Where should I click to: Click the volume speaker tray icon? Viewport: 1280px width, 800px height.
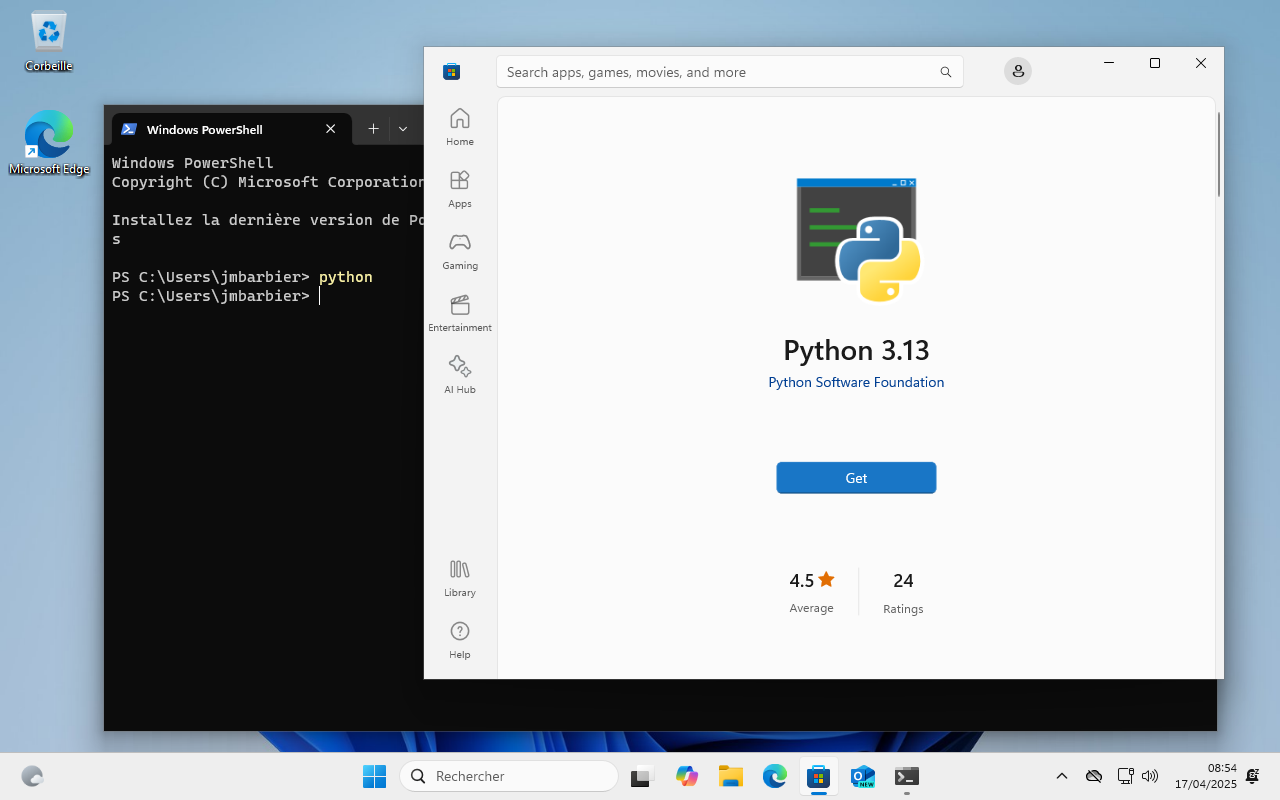(1149, 776)
